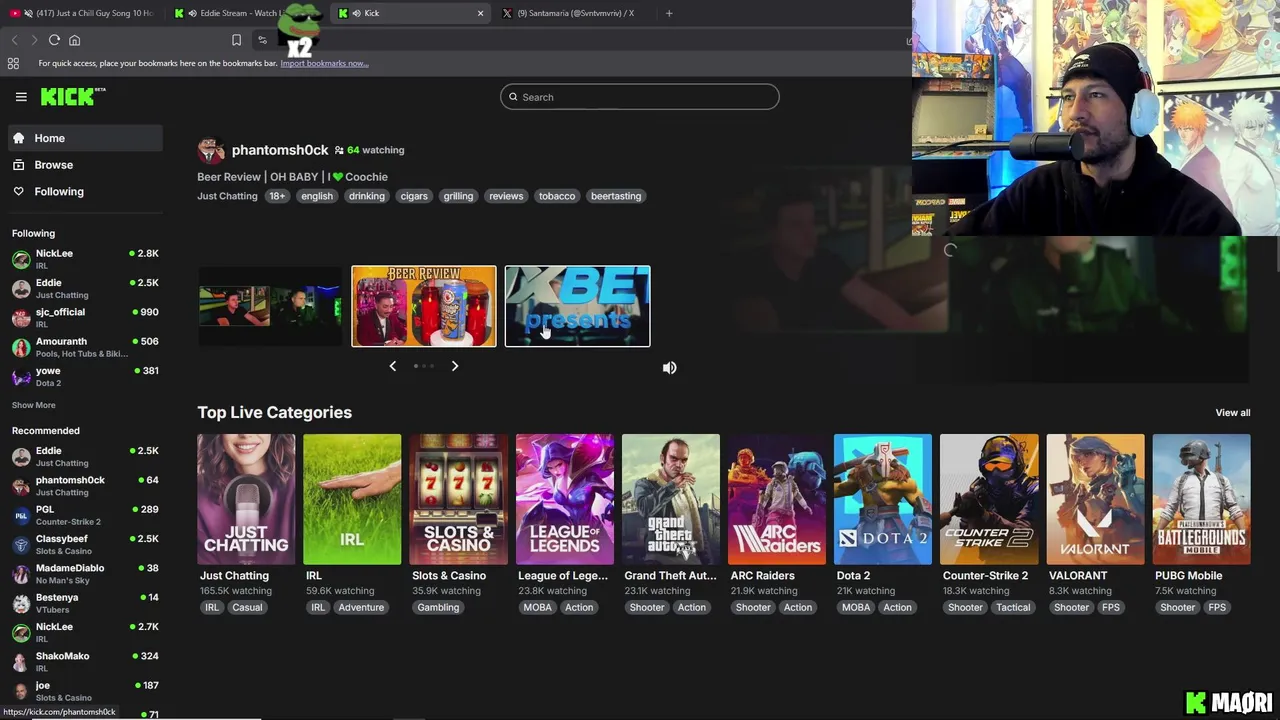Open joe in Recommended list
The height and width of the screenshot is (720, 1280).
point(85,691)
